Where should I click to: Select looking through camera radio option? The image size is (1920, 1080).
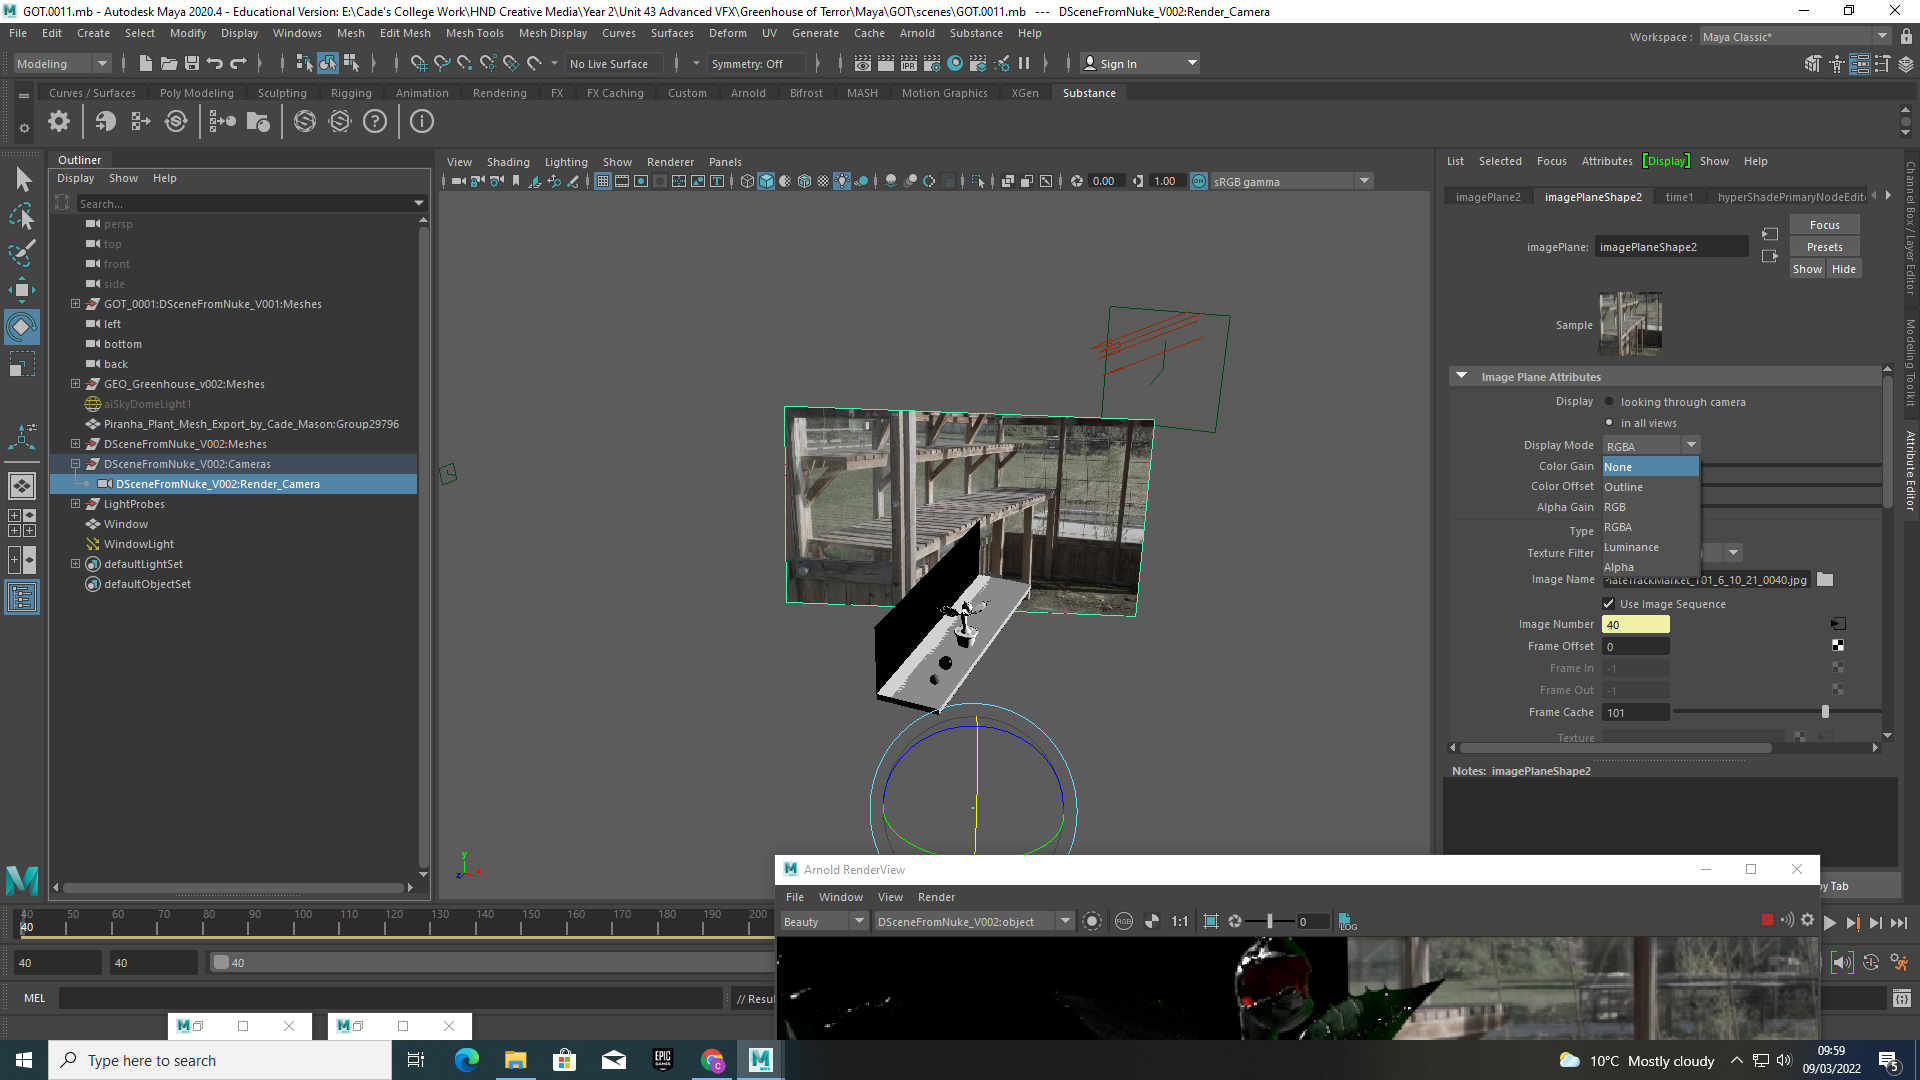coord(1609,402)
